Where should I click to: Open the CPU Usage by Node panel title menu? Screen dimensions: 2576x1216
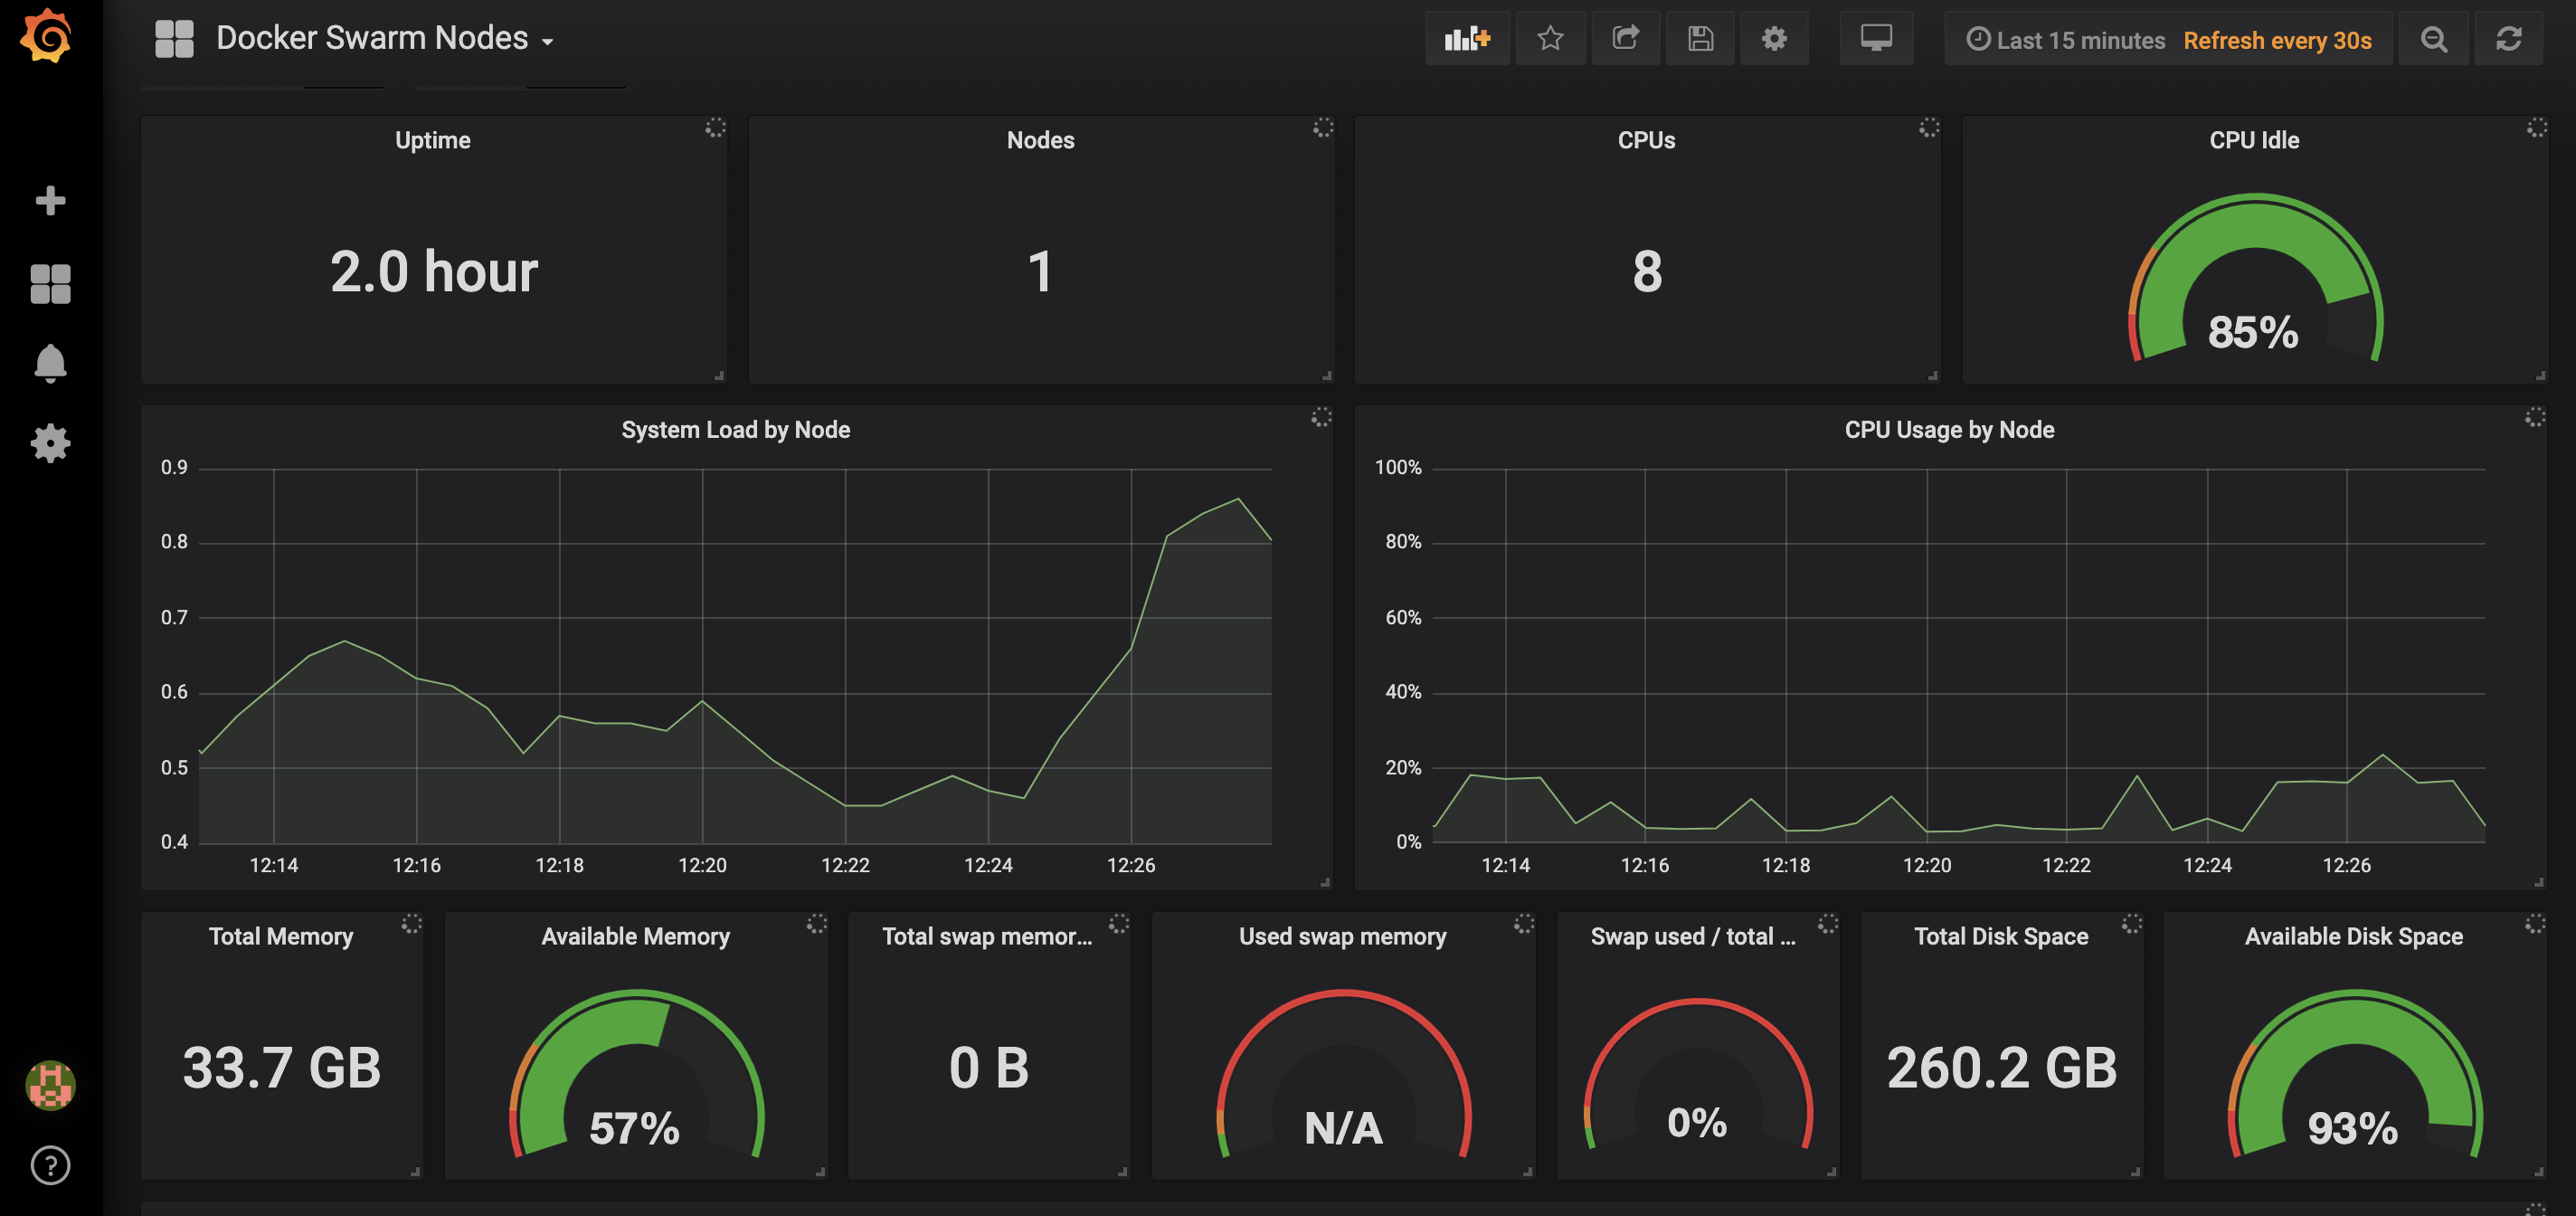point(1948,430)
